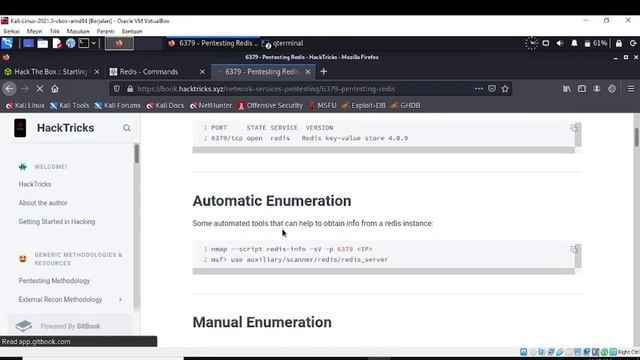
Task: Open the display icon in system tray
Action: coord(546,43)
